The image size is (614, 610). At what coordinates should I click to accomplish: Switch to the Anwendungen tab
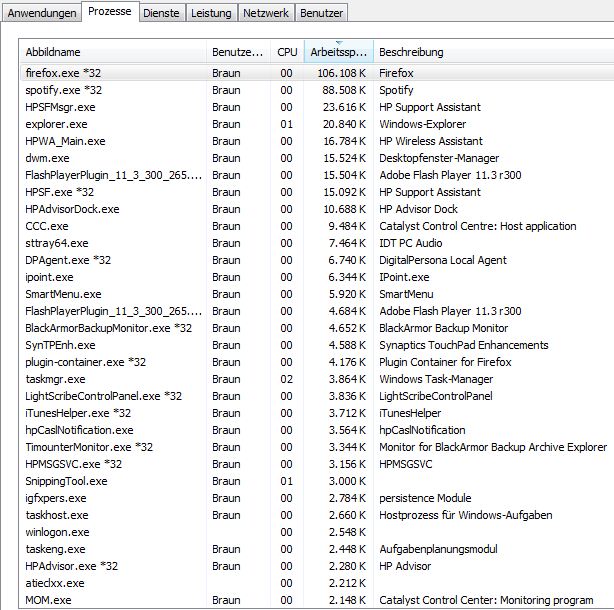point(40,14)
